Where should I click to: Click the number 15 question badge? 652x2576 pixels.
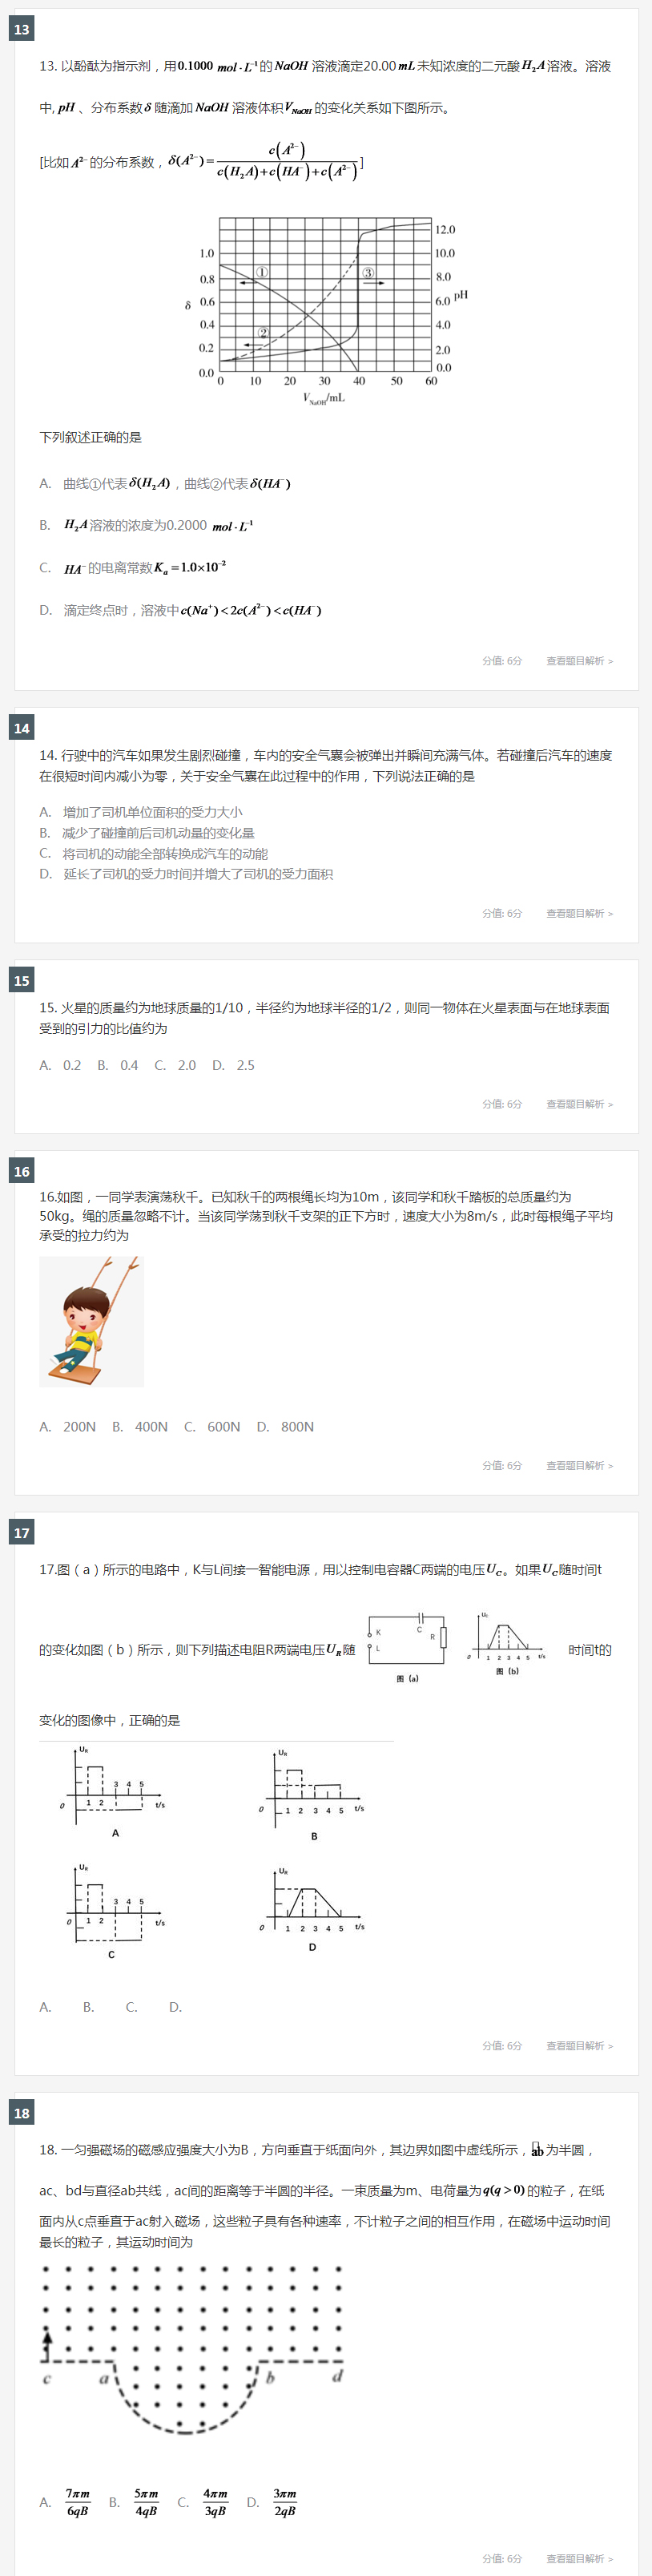pyautogui.click(x=22, y=980)
